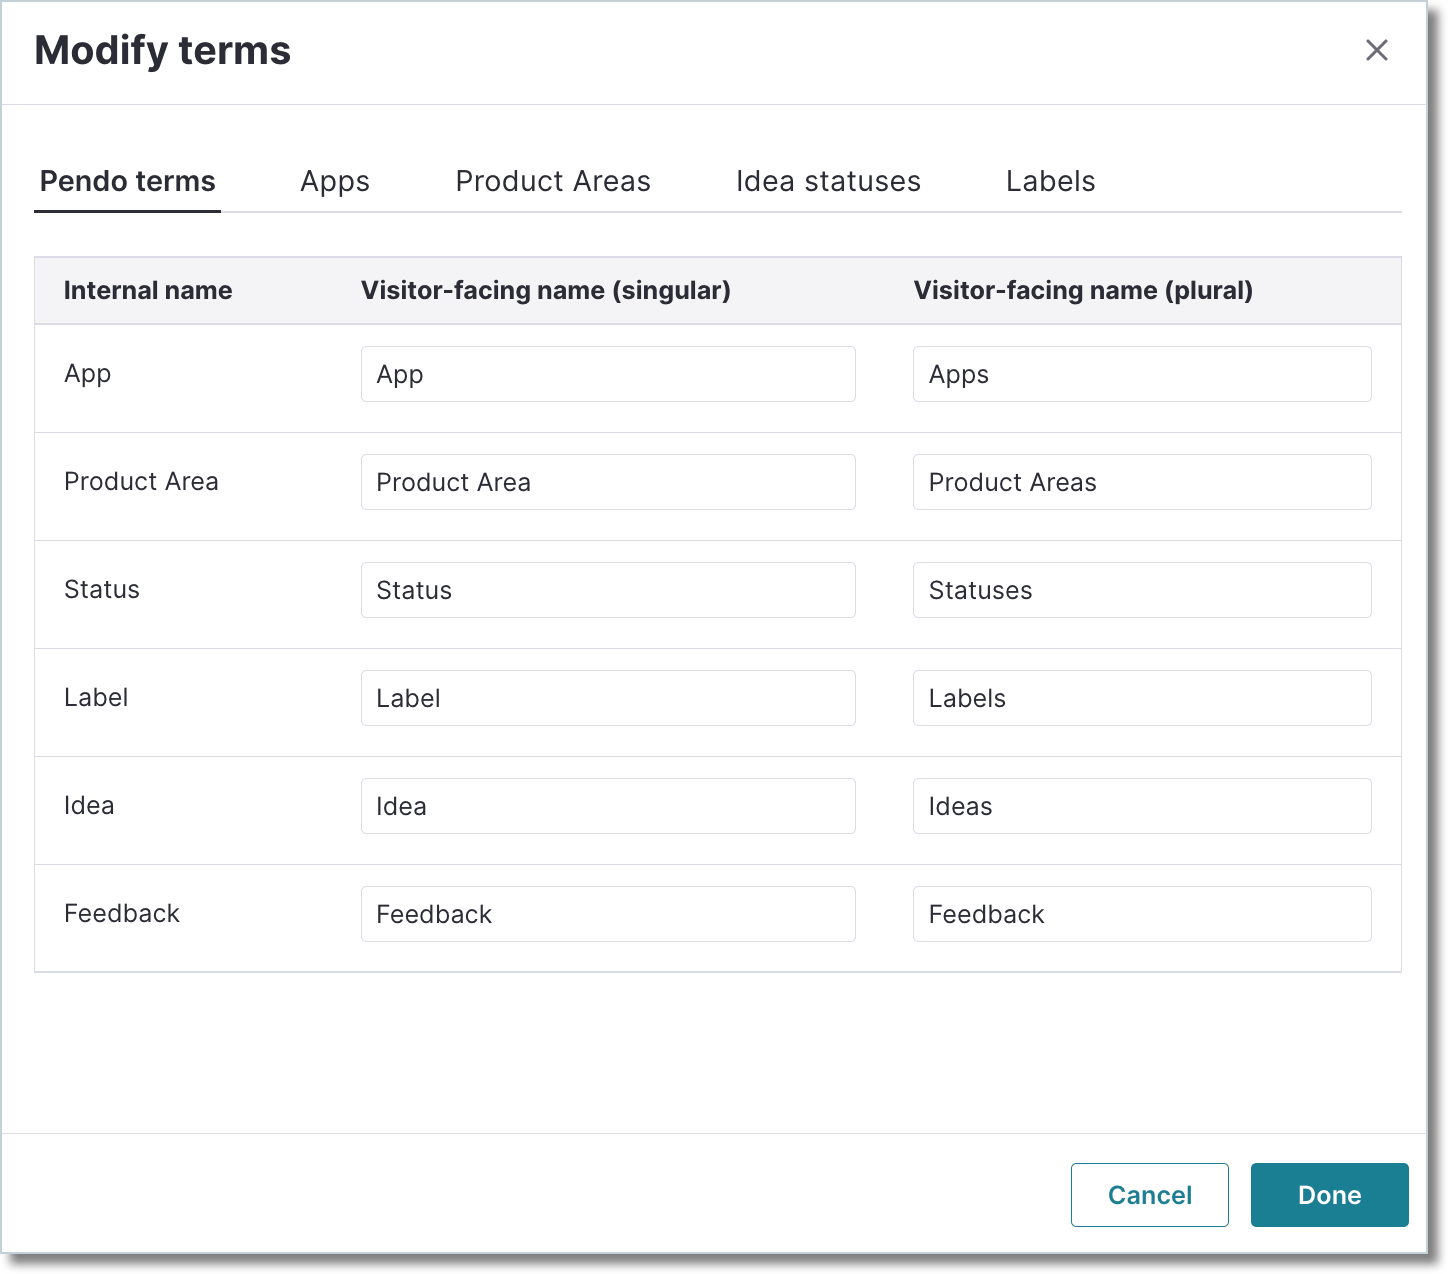The image size is (1448, 1274).
Task: Select the Feedback internal name cell
Action: (x=122, y=914)
